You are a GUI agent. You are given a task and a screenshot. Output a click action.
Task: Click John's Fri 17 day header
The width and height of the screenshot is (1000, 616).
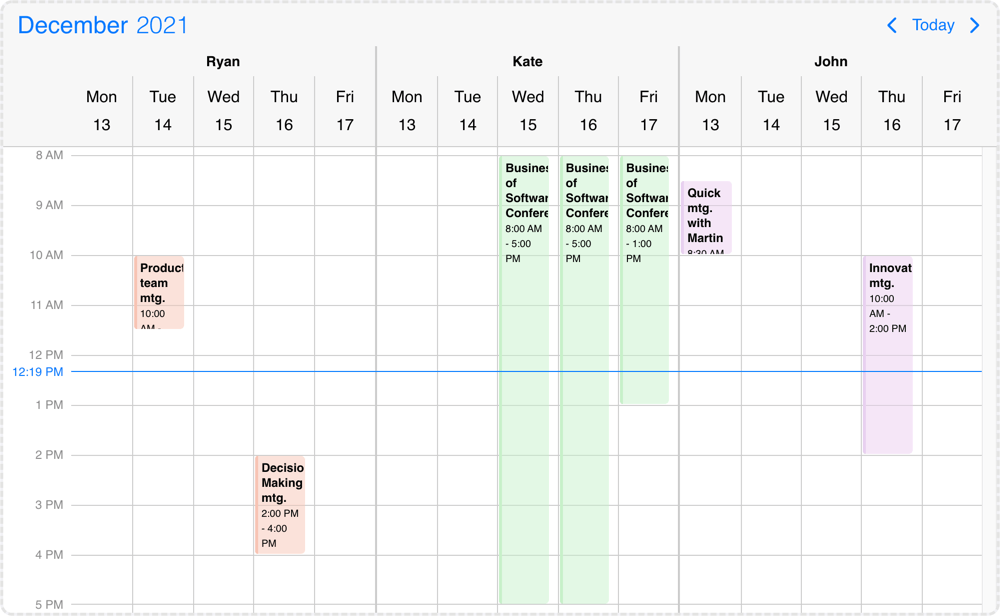pos(951,110)
